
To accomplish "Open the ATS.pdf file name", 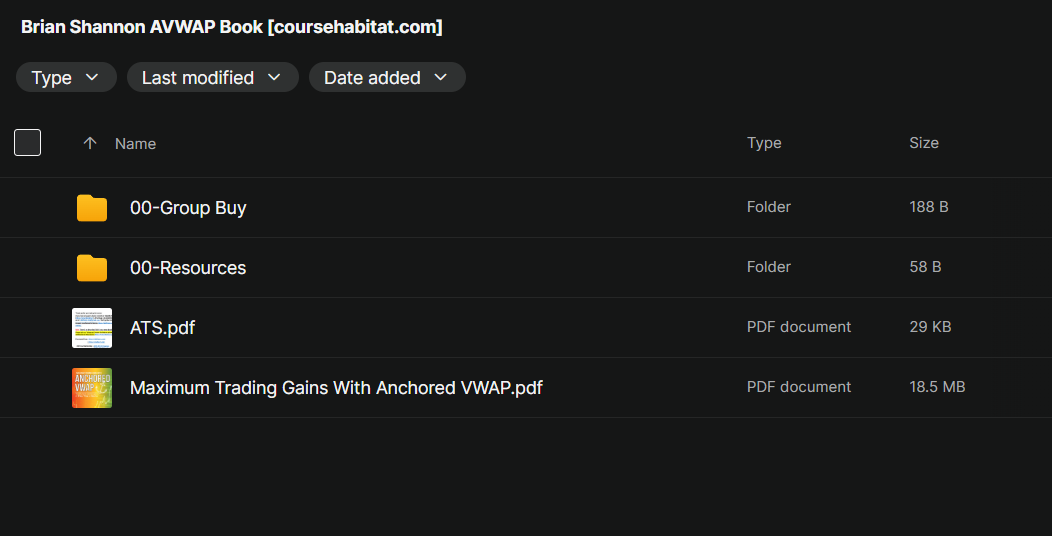I will click(x=162, y=328).
